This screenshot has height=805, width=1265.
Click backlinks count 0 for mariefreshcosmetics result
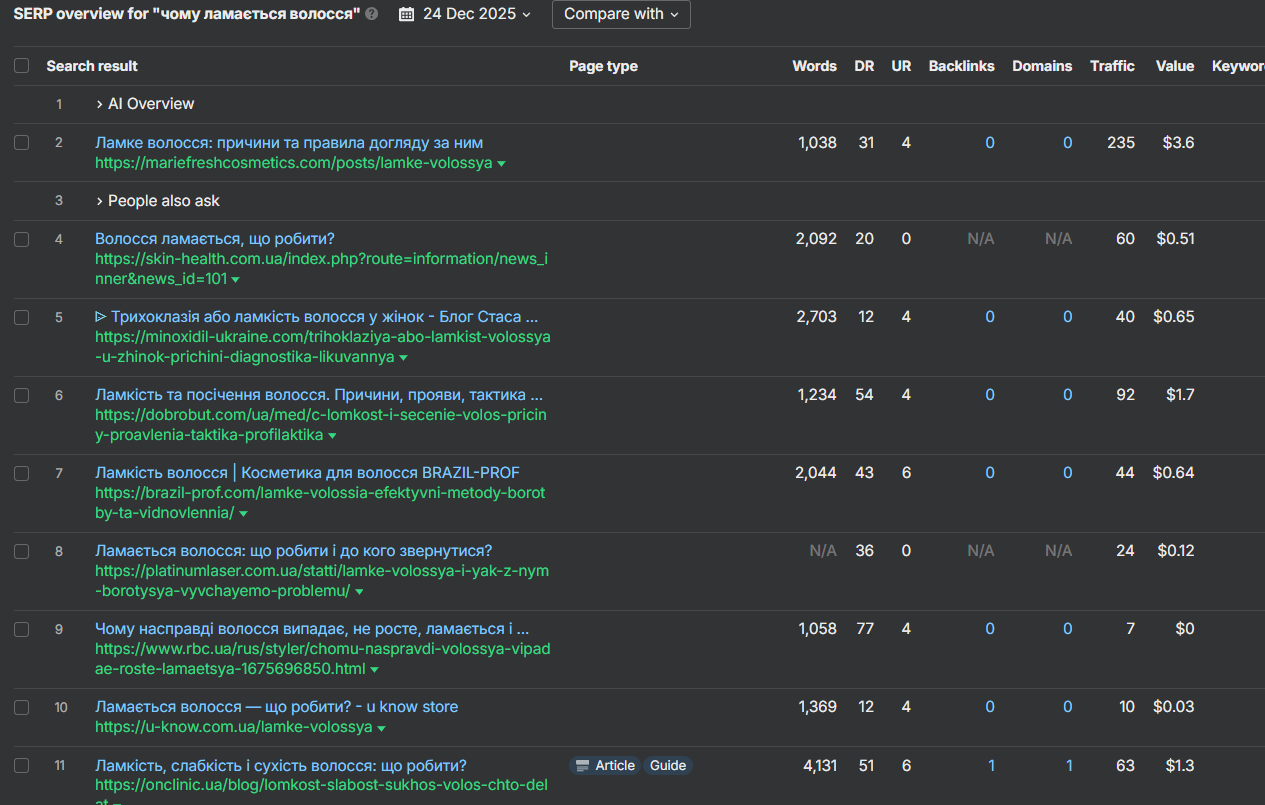pos(990,143)
